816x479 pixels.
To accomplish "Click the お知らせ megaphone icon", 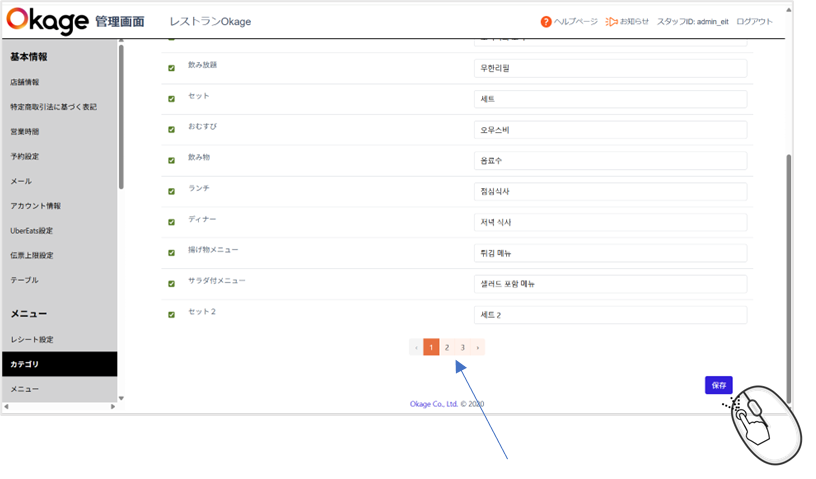I will [611, 21].
